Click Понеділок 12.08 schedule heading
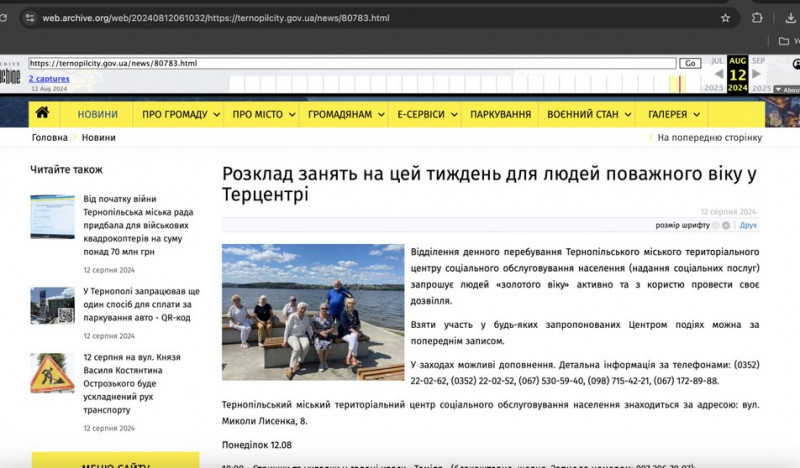Screen dimensions: 800x468 click(257, 445)
